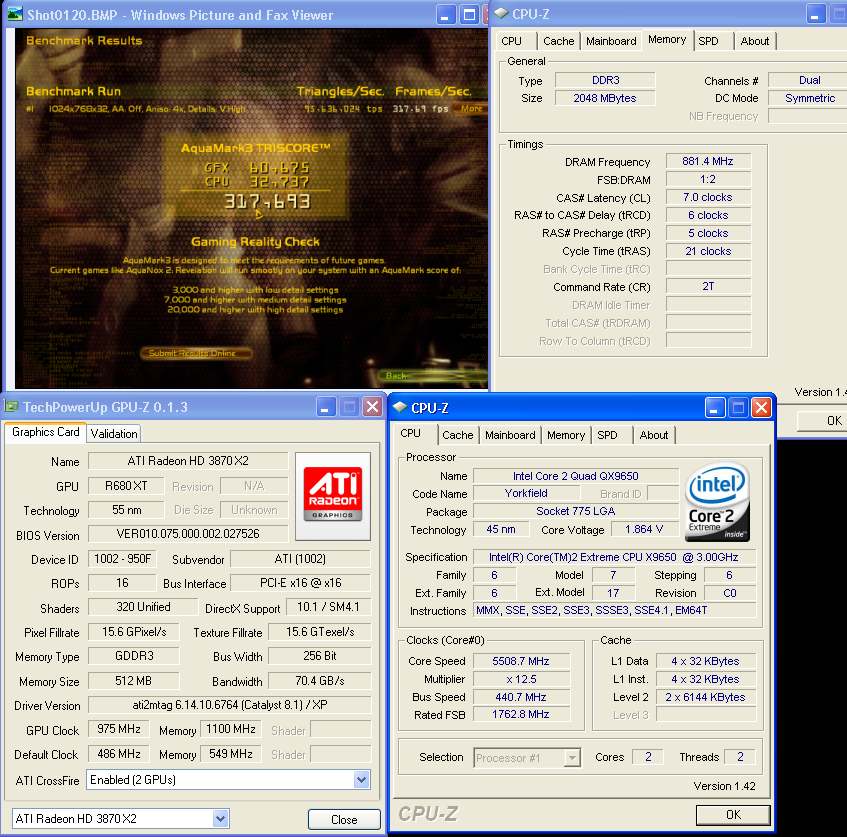The height and width of the screenshot is (837, 847).
Task: Click the processor name Intel Core 2 Quad QX9650
Action: tap(575, 476)
